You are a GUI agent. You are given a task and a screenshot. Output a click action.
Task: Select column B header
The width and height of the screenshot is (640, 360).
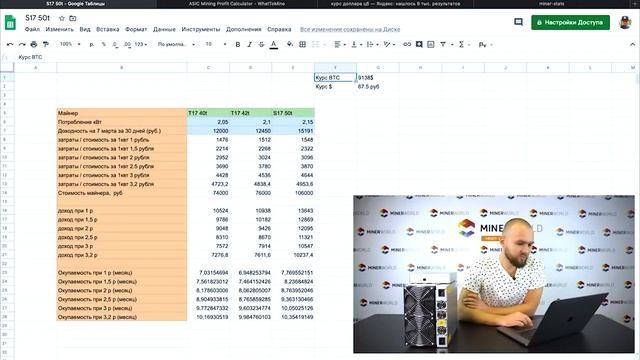pos(122,67)
